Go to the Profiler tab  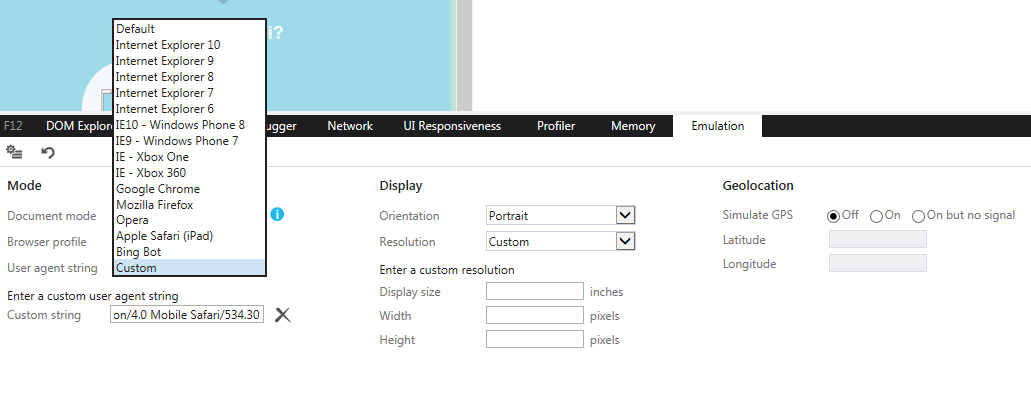coord(556,126)
